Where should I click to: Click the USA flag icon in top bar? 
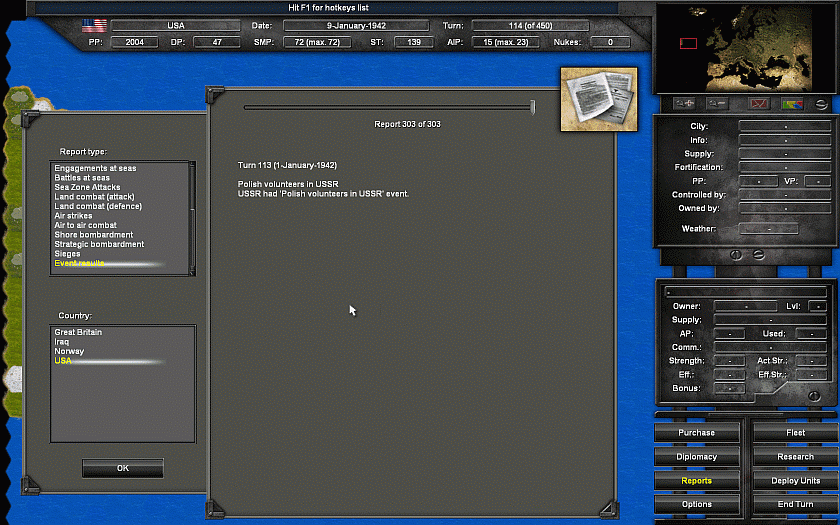(x=94, y=26)
